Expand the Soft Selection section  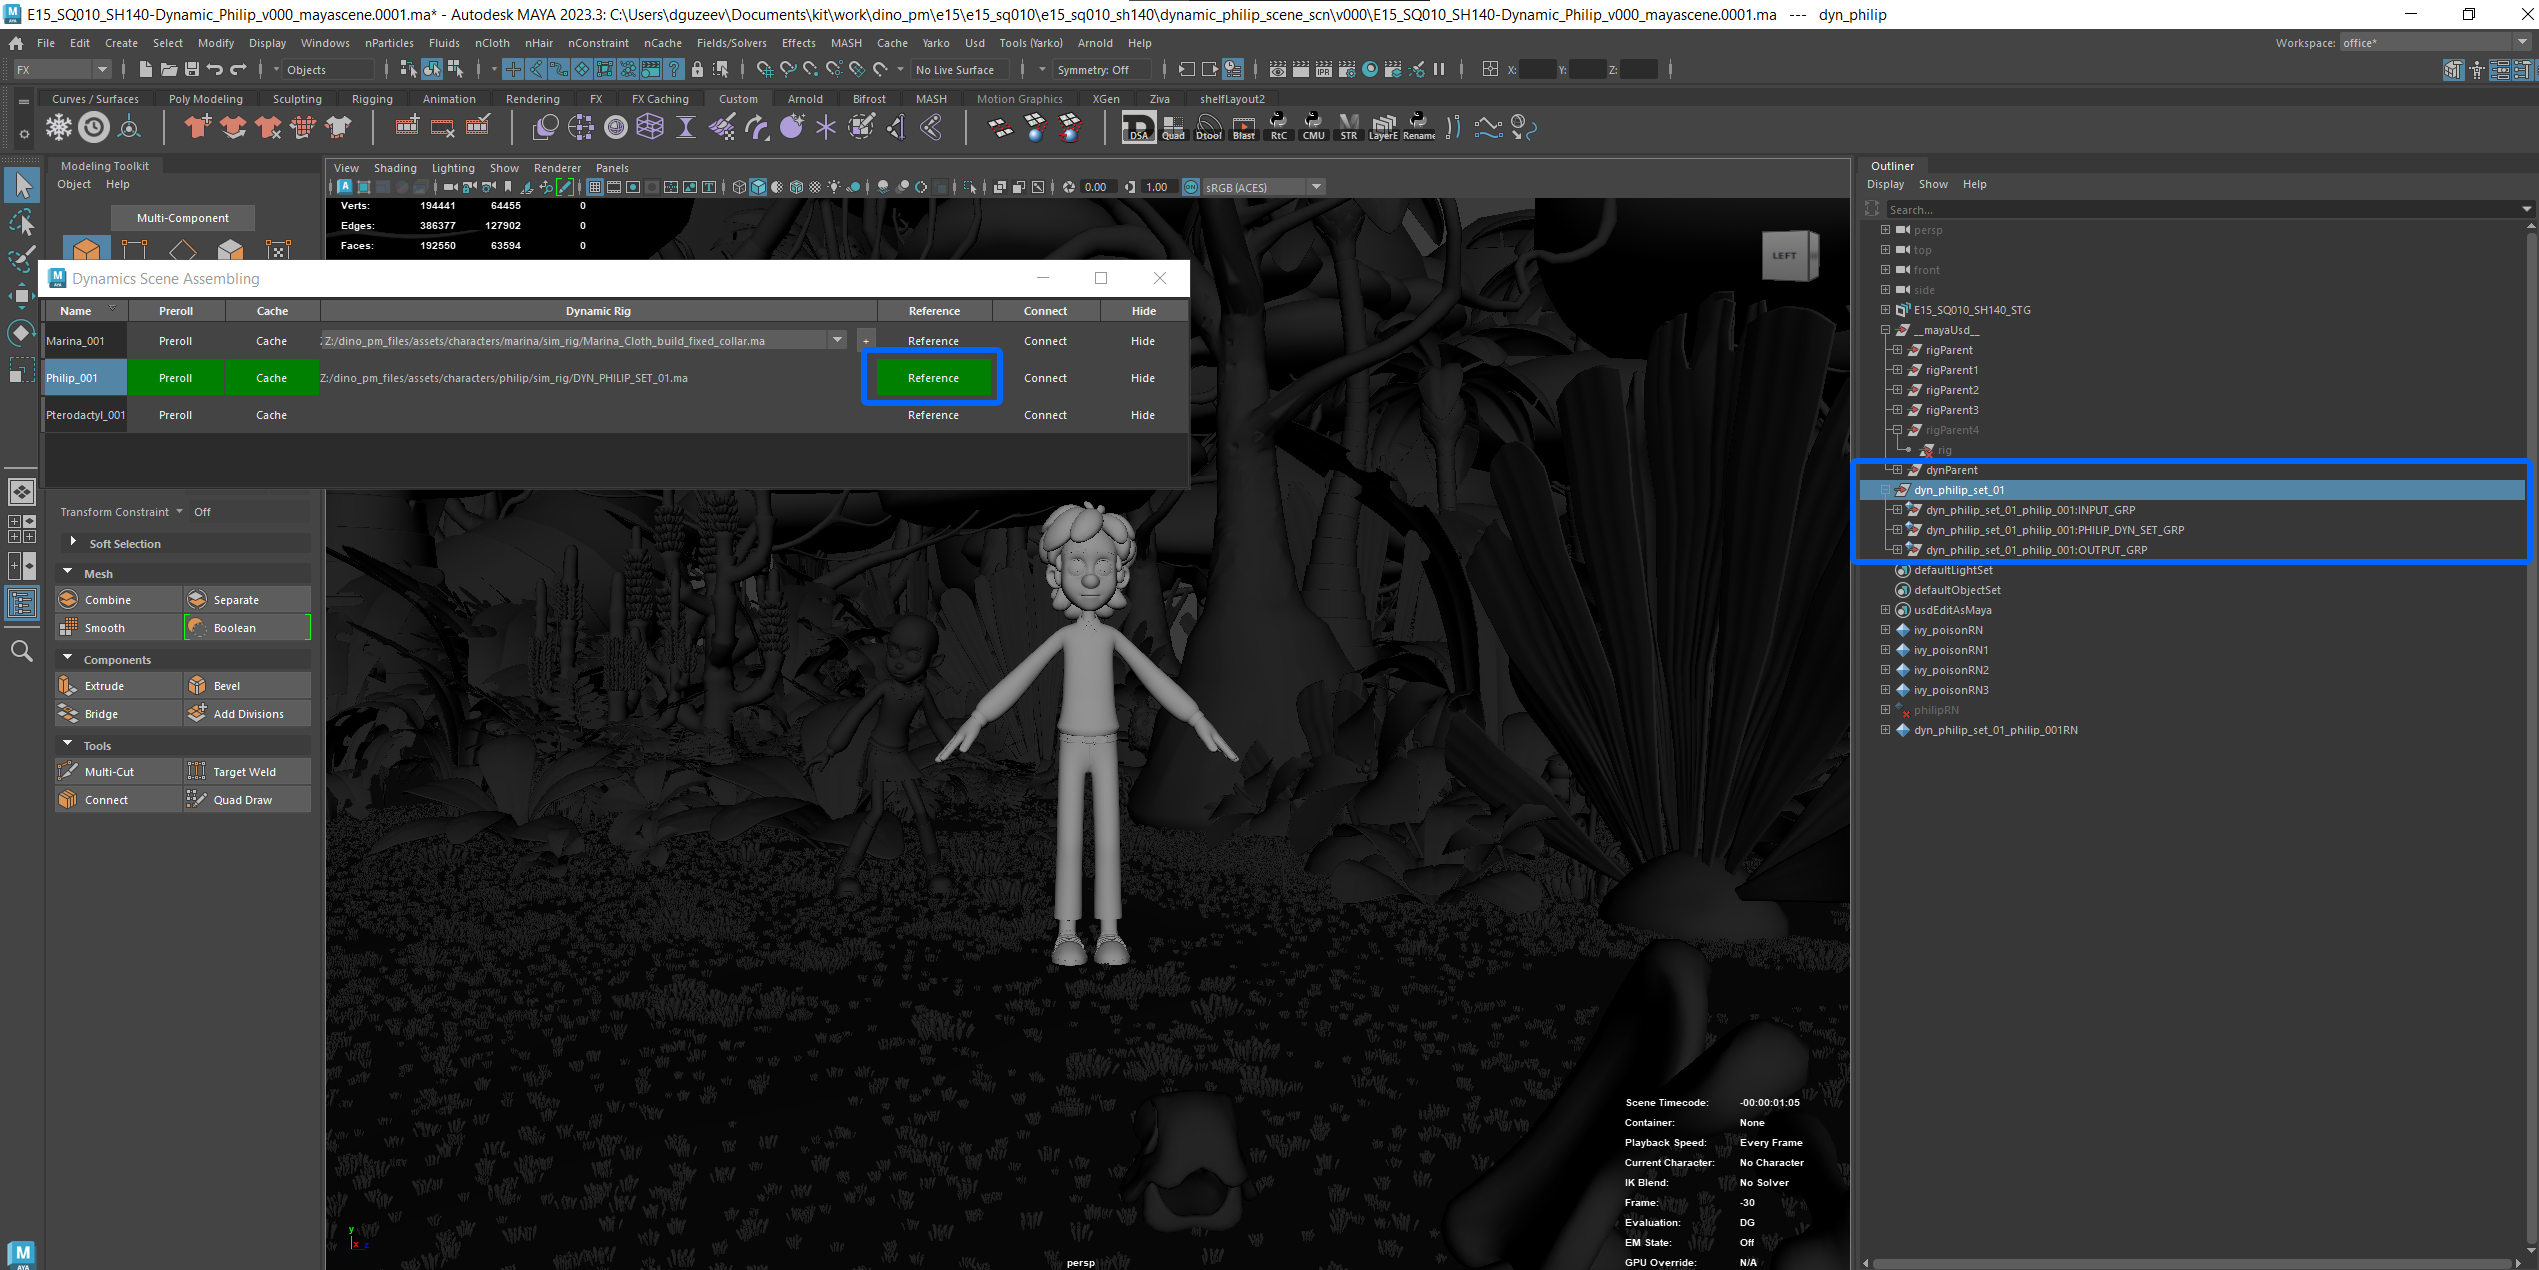tap(73, 542)
